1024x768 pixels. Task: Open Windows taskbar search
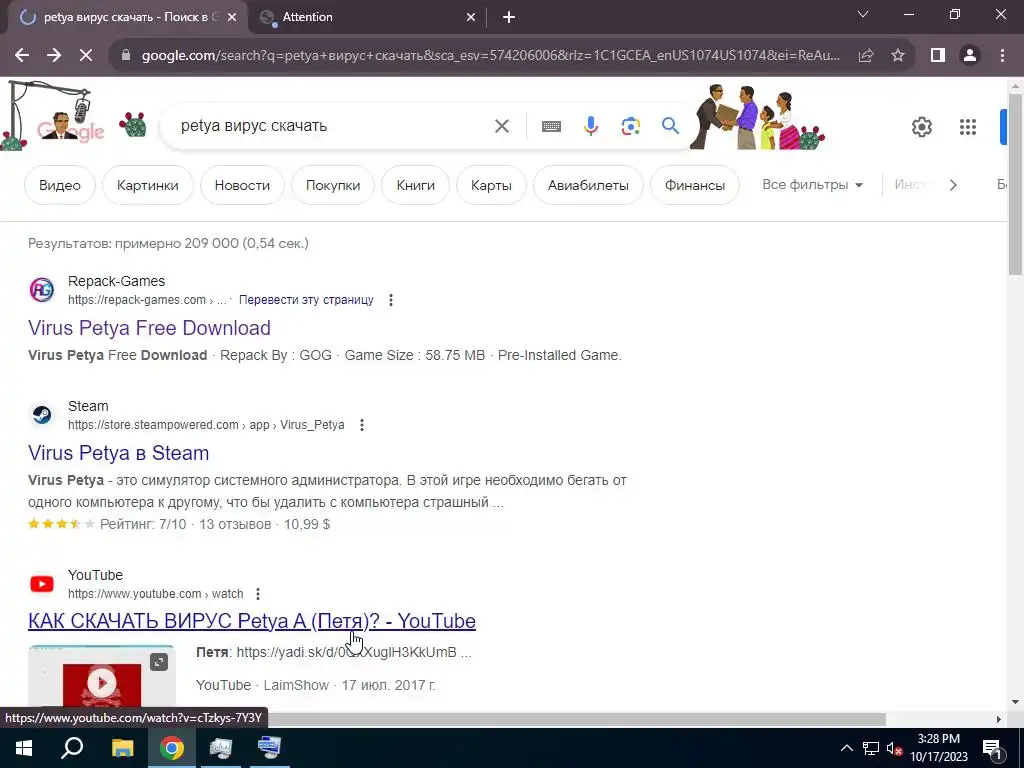click(x=72, y=748)
